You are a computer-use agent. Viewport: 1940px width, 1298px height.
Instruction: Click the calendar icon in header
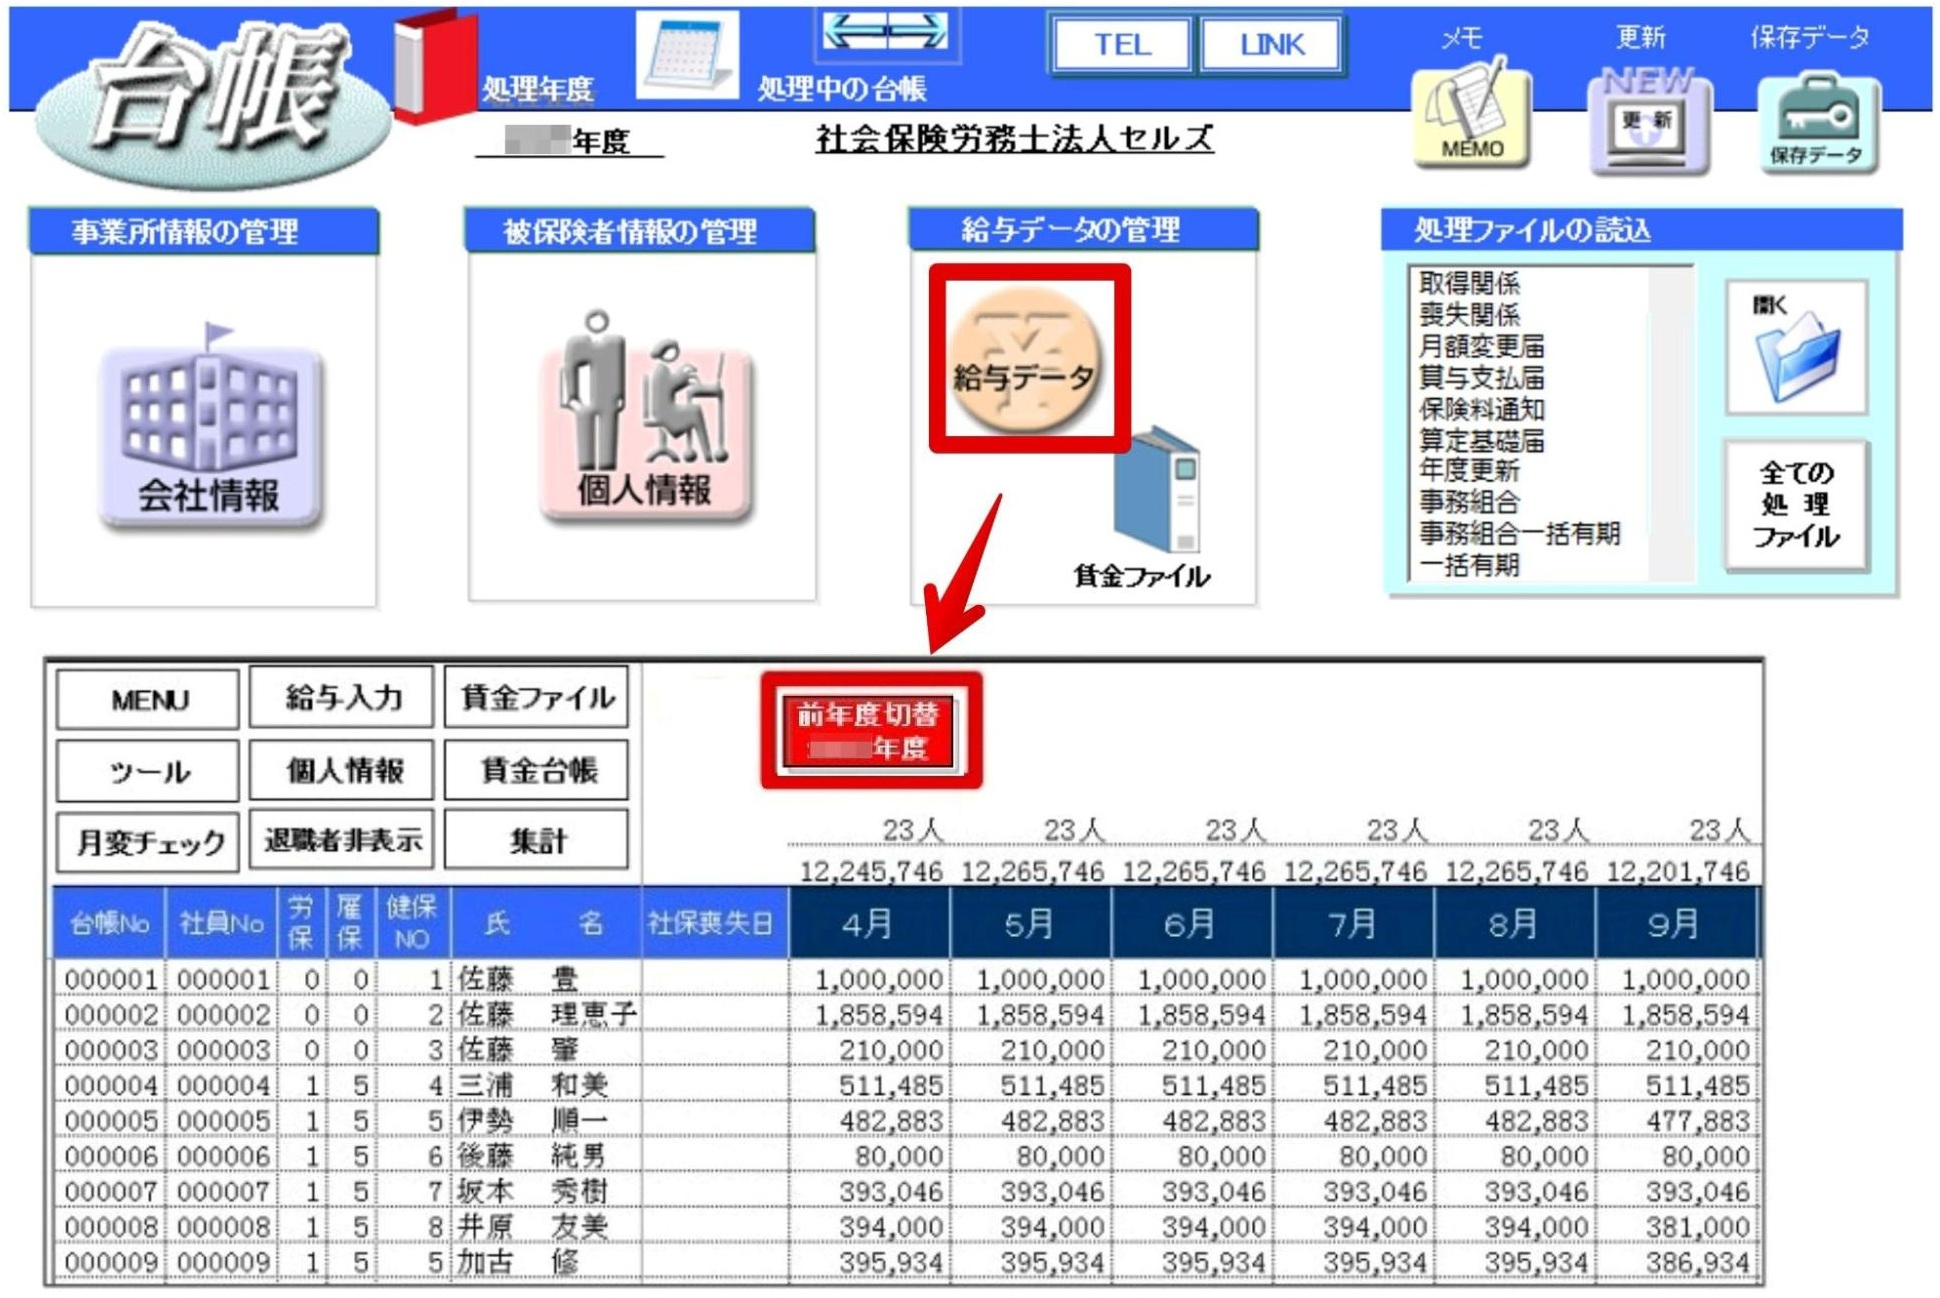point(688,55)
